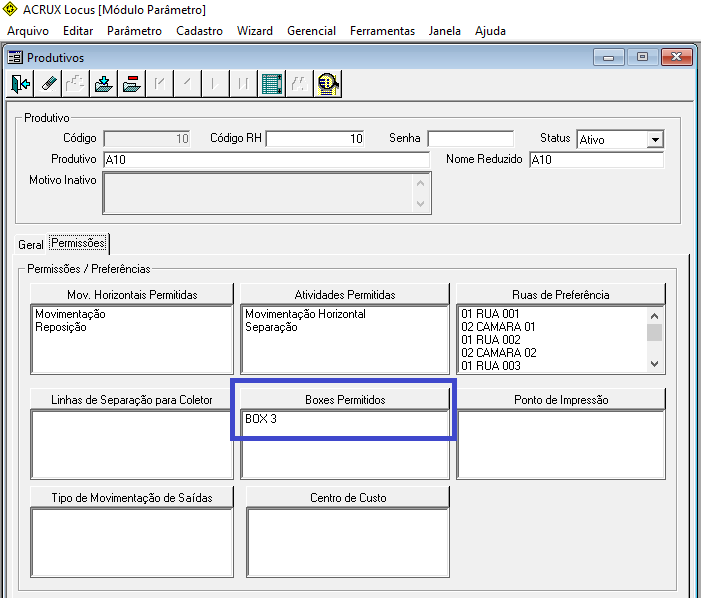The height and width of the screenshot is (598, 701).
Task: Click the disabled binoculars search icon
Action: 299,84
